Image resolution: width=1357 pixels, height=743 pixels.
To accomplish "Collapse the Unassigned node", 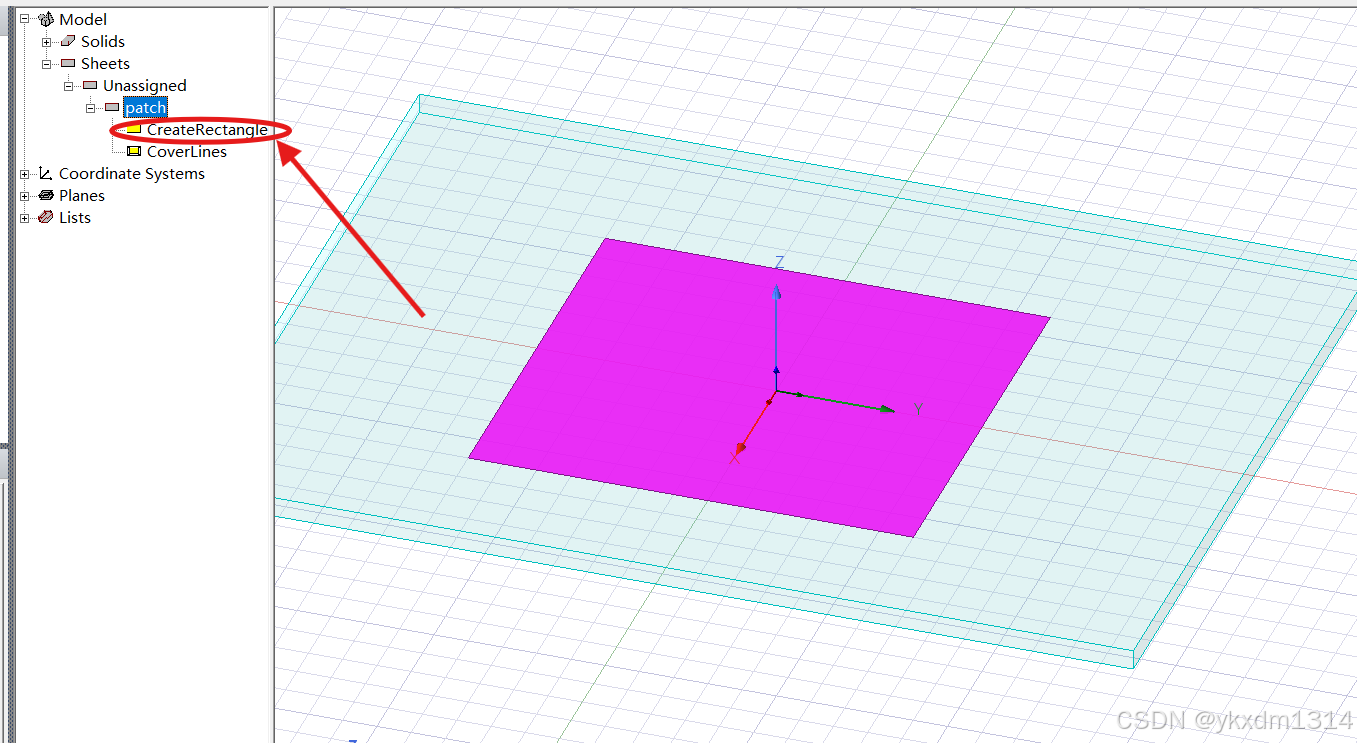I will click(x=68, y=86).
